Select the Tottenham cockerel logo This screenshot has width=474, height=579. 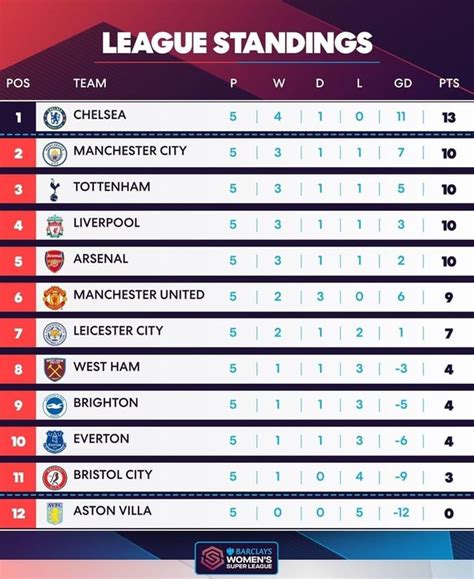pos(54,190)
